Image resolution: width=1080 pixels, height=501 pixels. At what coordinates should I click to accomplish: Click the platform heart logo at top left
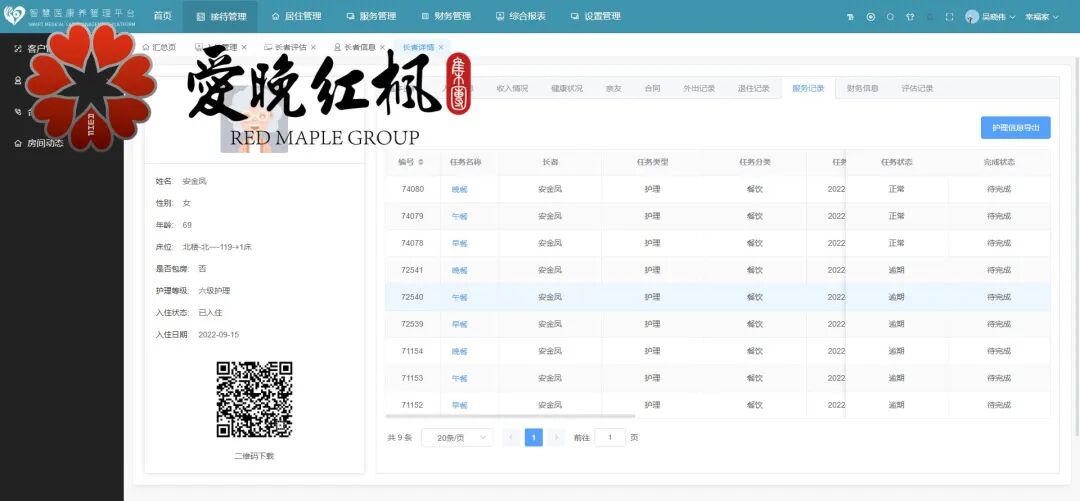(14, 16)
